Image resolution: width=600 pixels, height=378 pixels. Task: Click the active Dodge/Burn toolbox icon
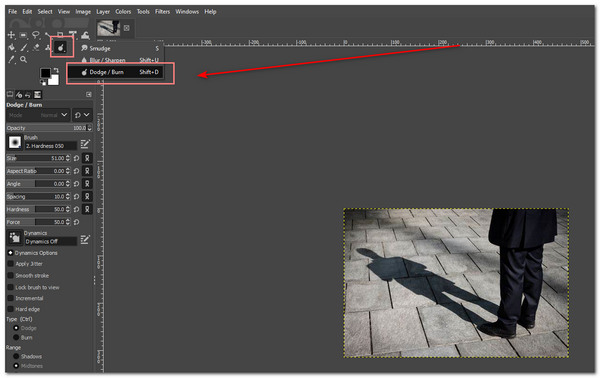pos(60,47)
